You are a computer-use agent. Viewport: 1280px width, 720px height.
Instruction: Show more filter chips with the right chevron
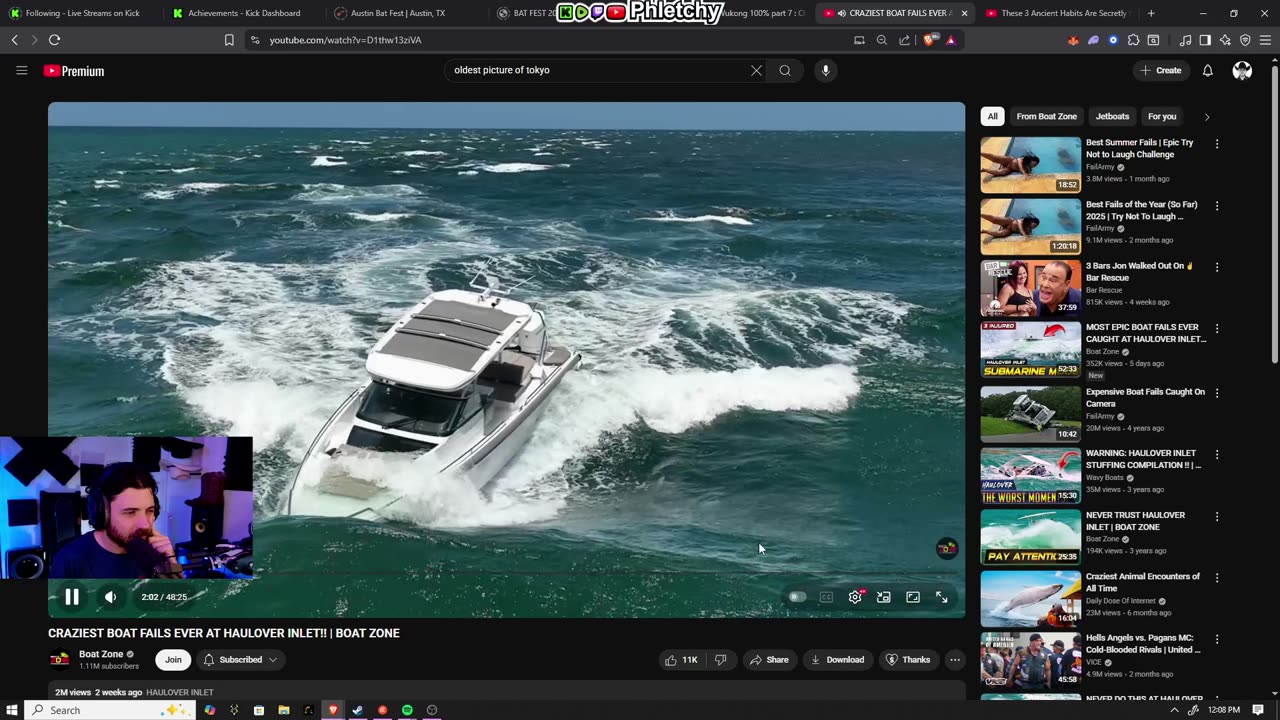coord(1206,116)
